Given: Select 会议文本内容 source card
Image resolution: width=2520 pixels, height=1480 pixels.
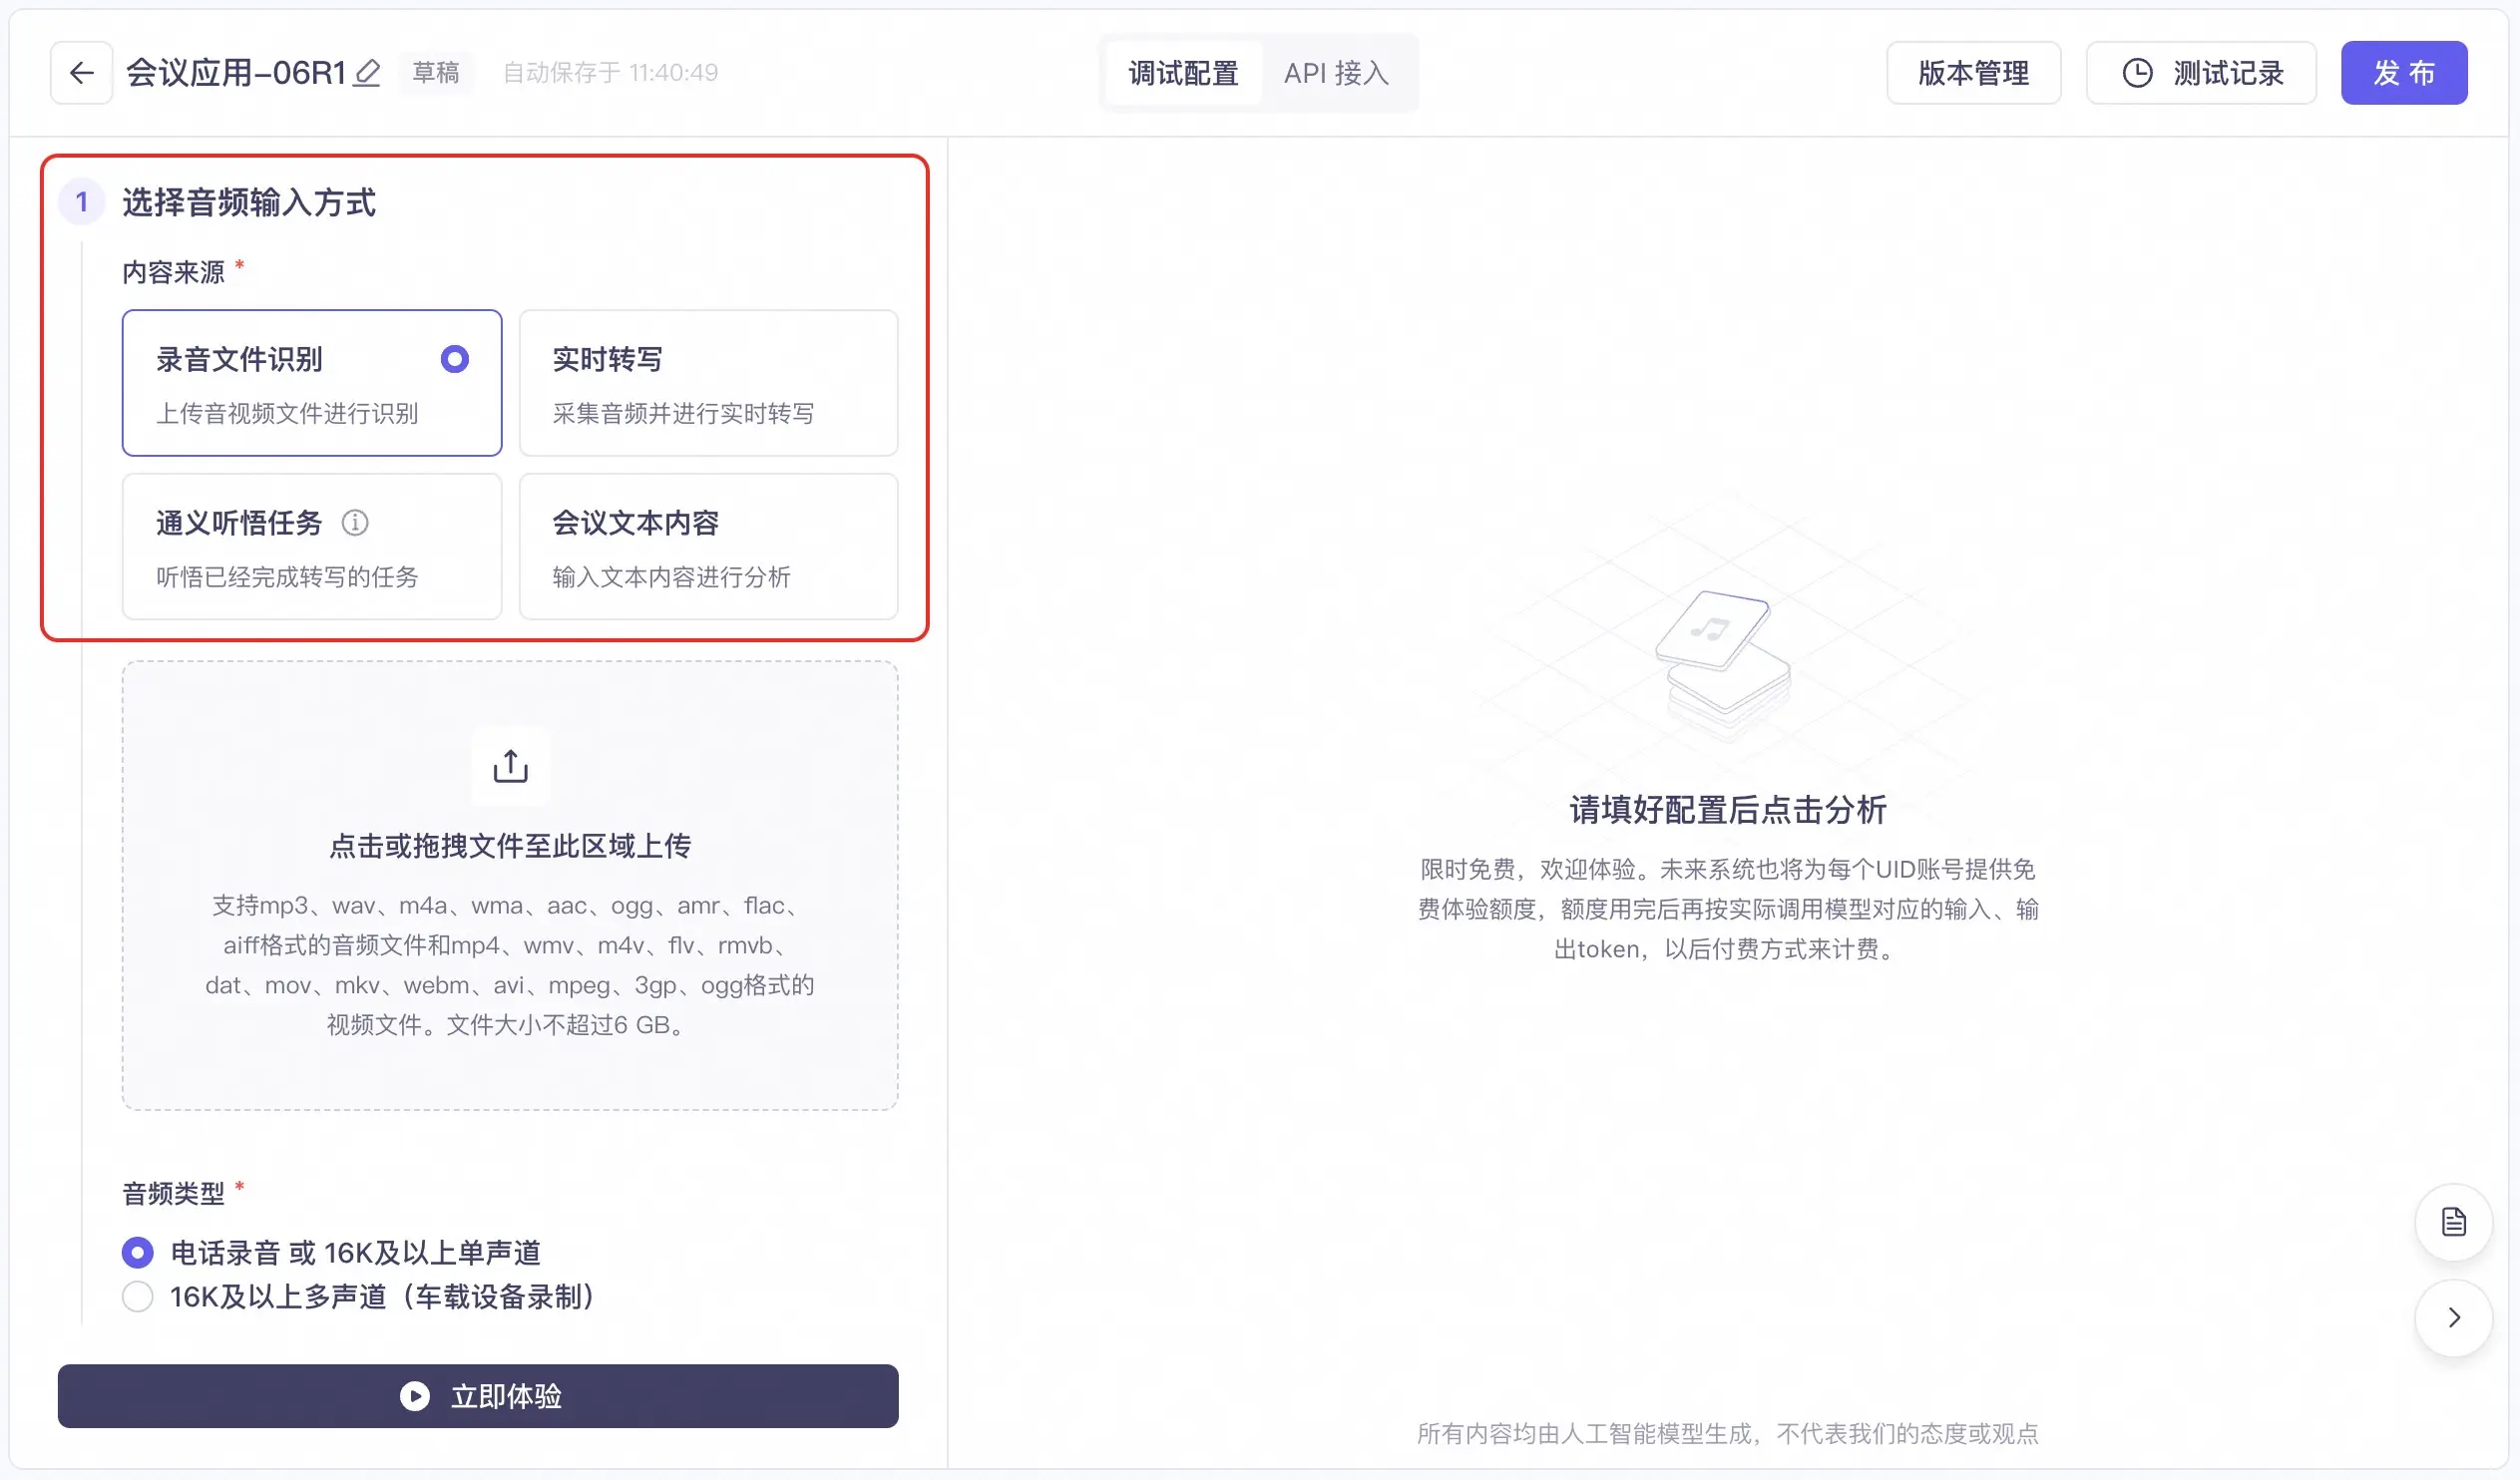Looking at the screenshot, I should click(708, 547).
